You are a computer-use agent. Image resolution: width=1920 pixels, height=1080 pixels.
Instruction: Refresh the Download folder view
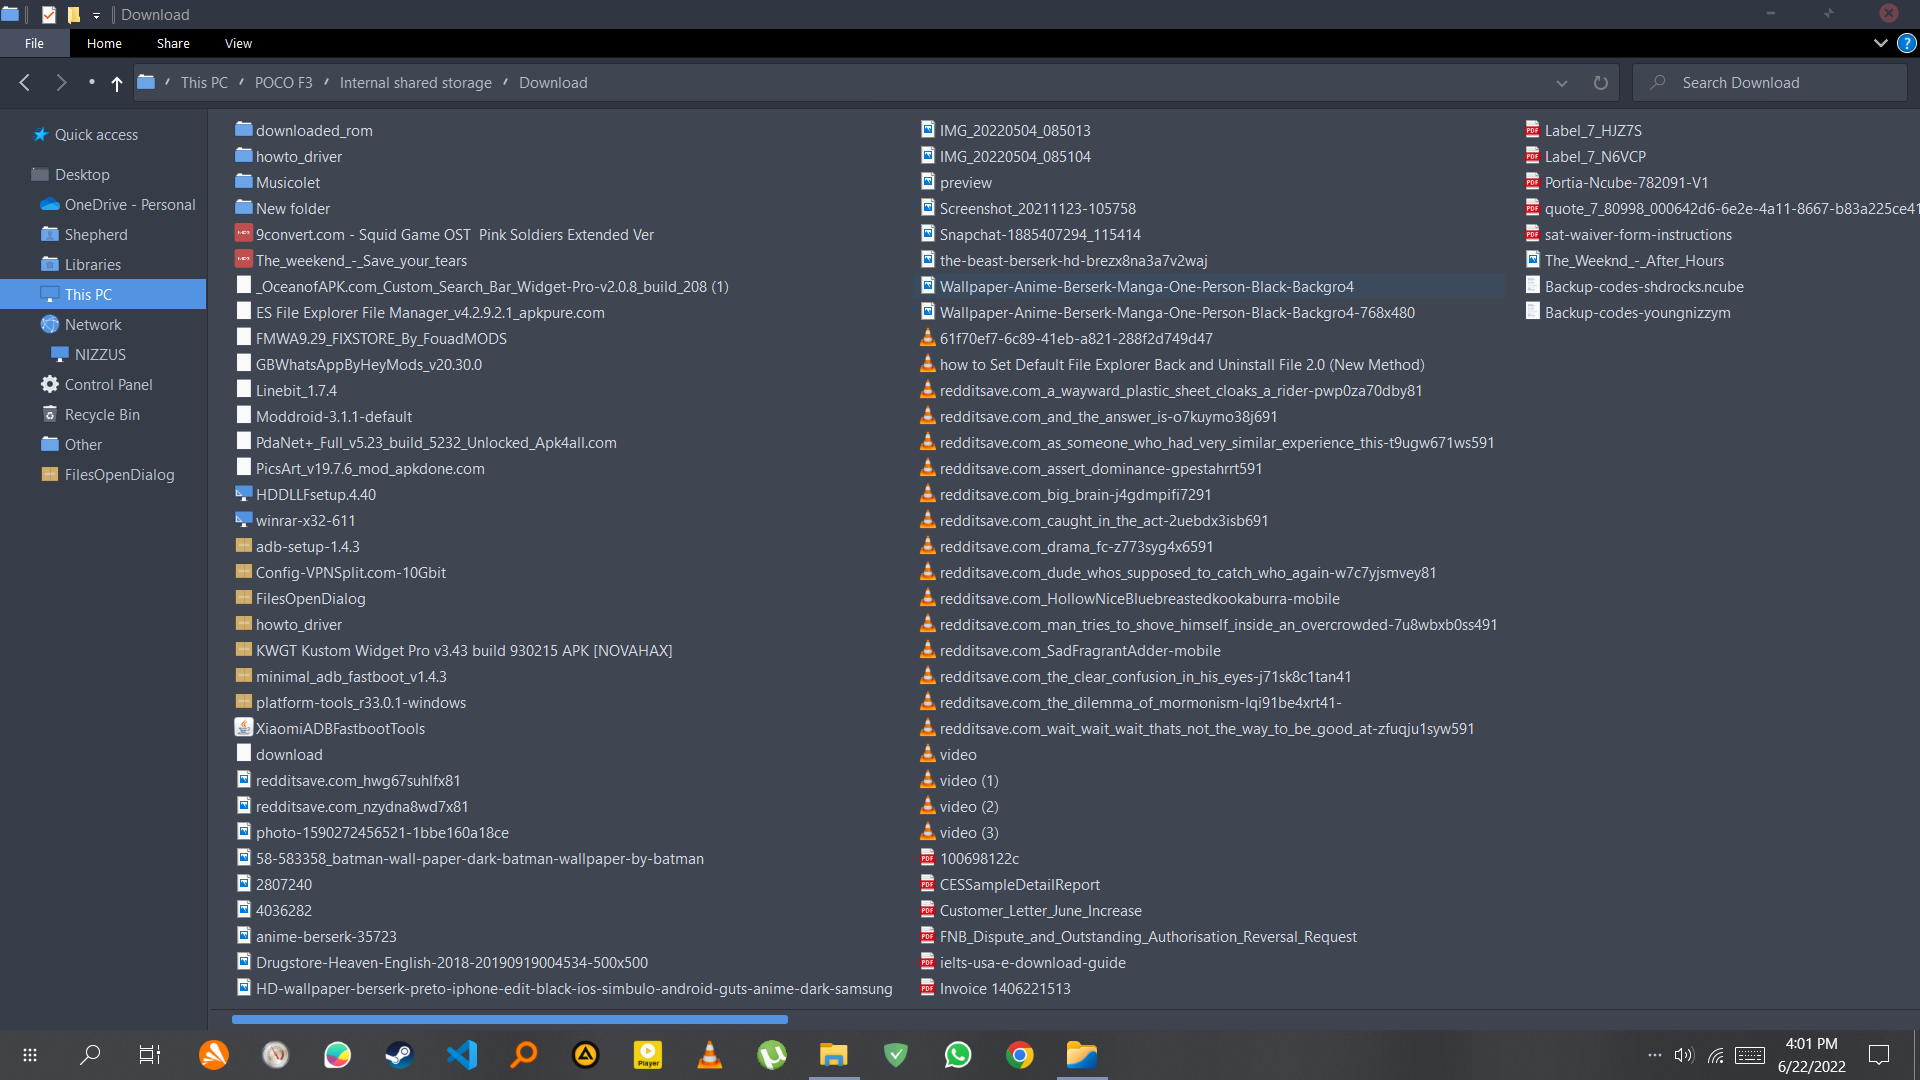(x=1600, y=83)
